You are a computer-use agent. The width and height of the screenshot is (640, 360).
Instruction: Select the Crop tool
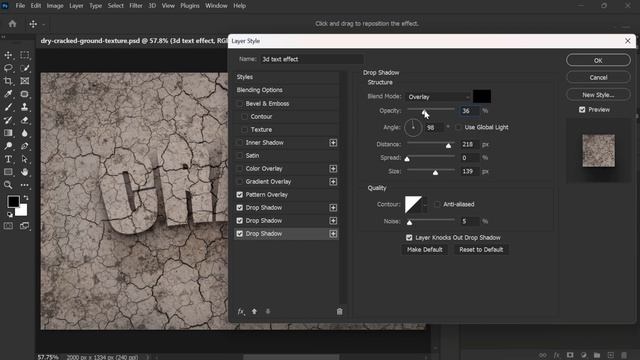pos(8,81)
